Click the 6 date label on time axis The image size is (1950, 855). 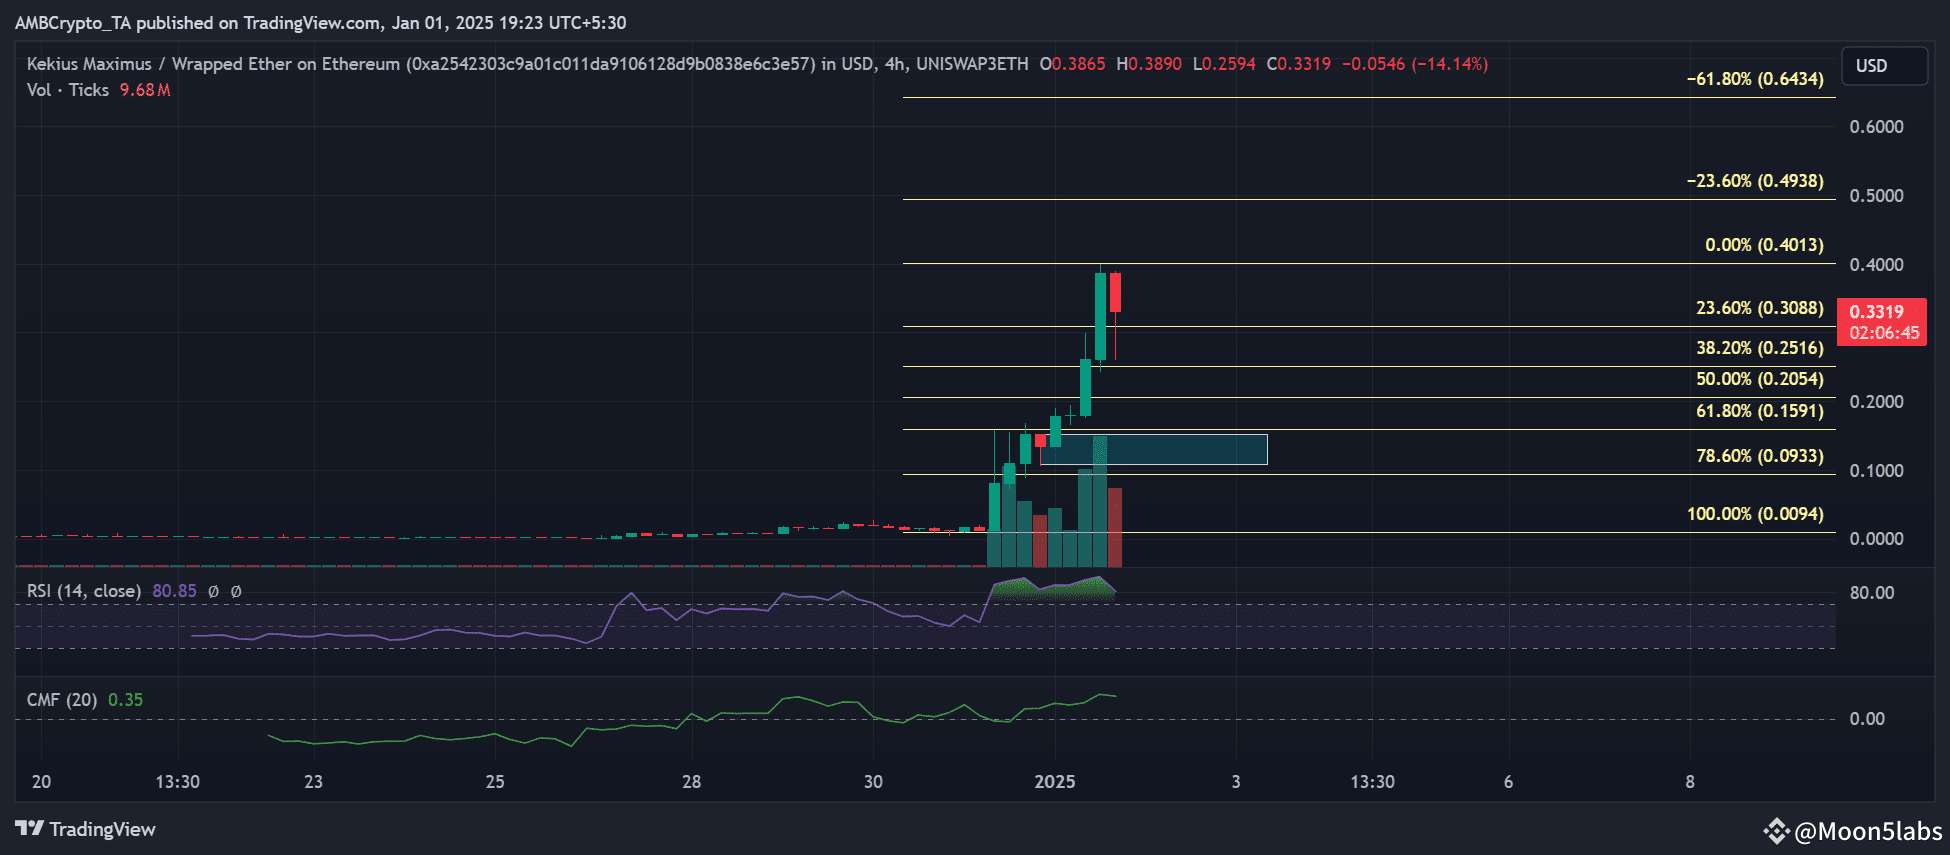click(x=1508, y=782)
